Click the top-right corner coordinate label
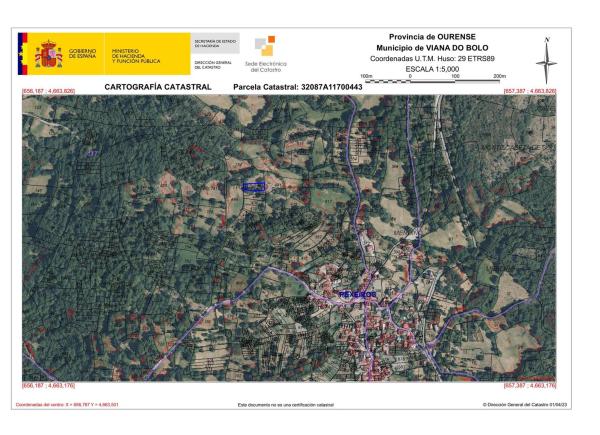This screenshot has height=435, width=600. tap(530, 92)
